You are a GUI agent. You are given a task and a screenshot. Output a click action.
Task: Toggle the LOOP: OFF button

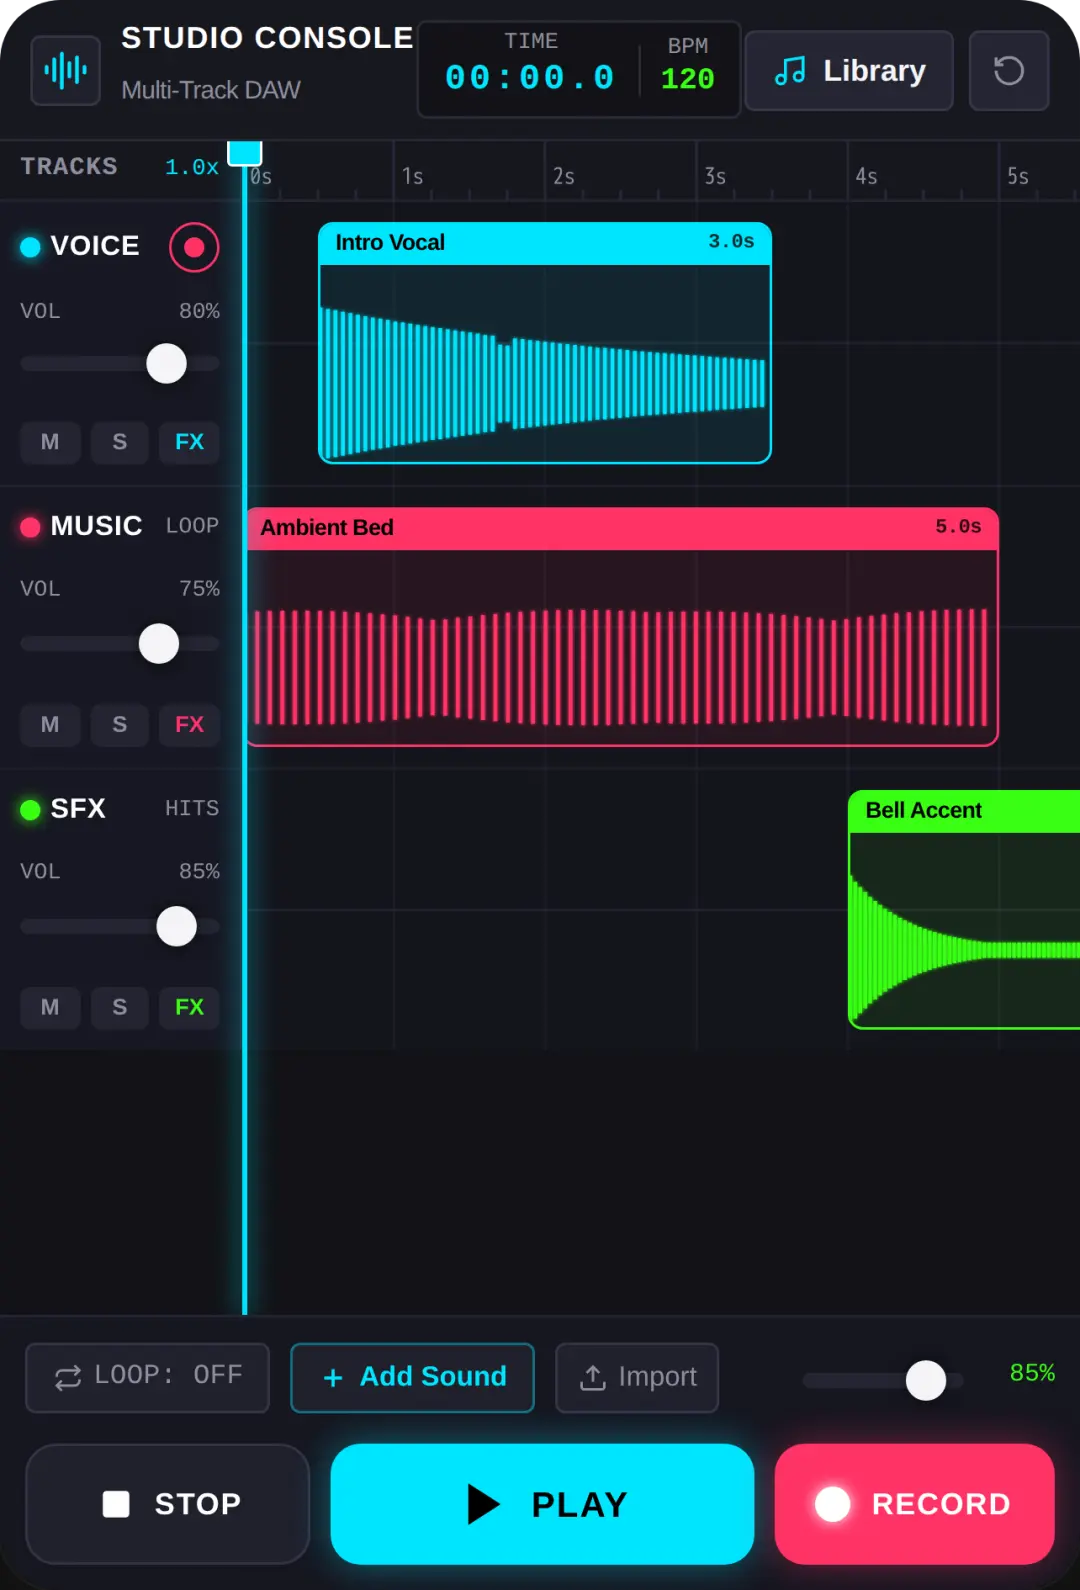(x=147, y=1378)
